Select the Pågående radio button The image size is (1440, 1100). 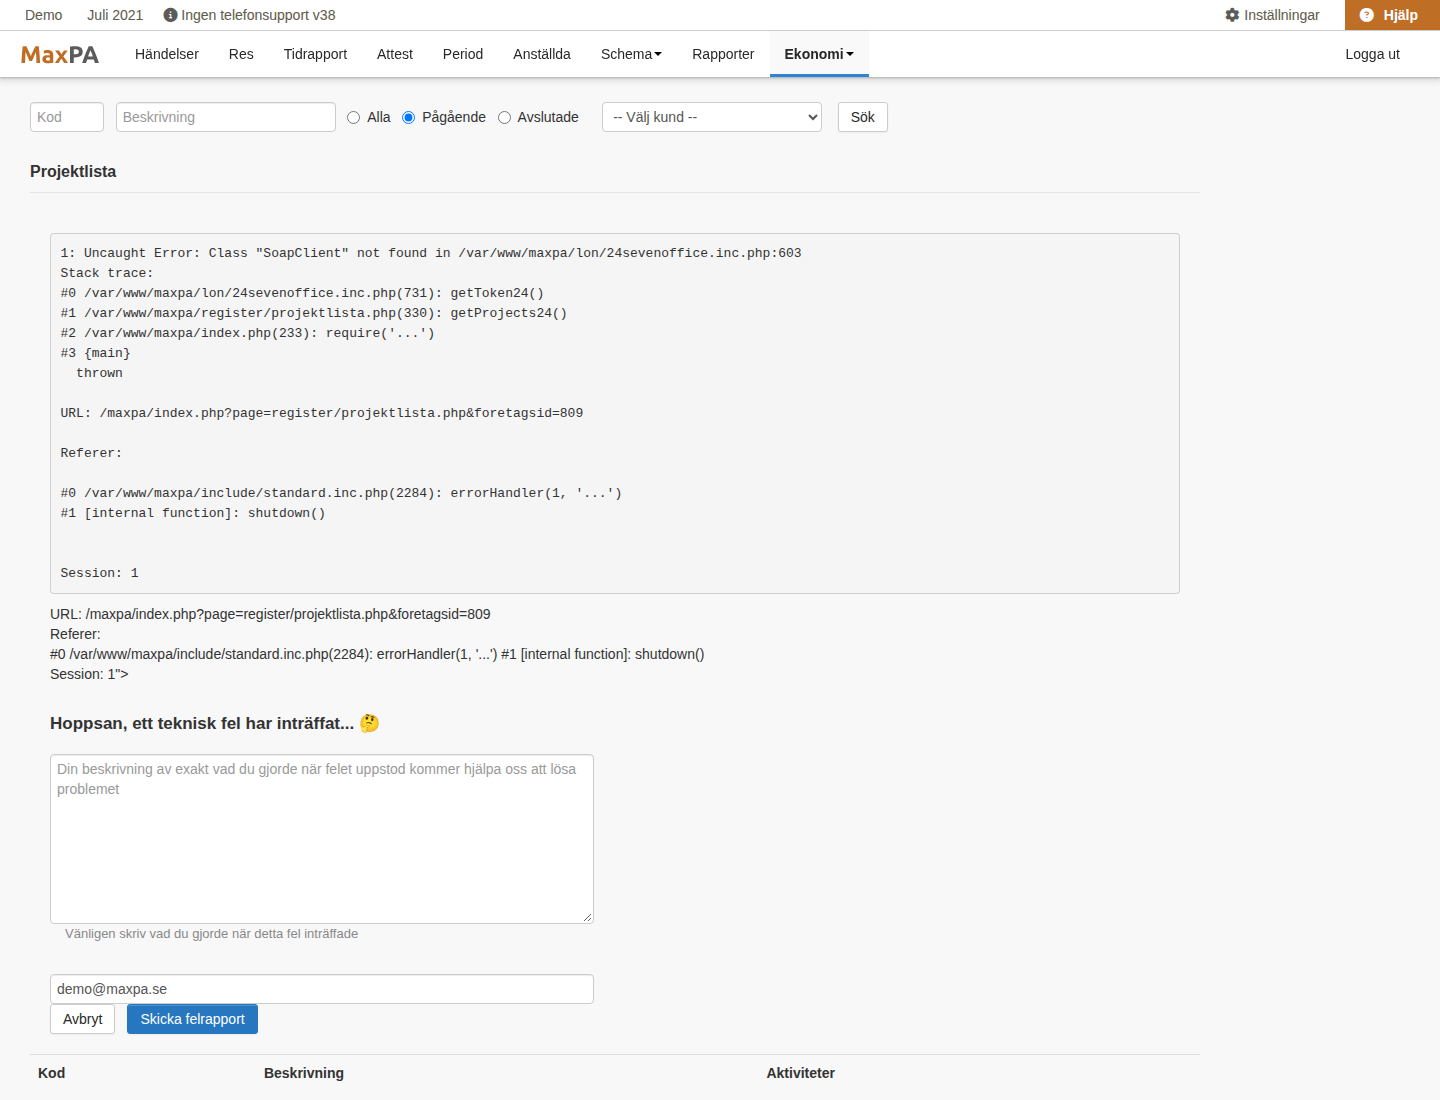click(408, 117)
